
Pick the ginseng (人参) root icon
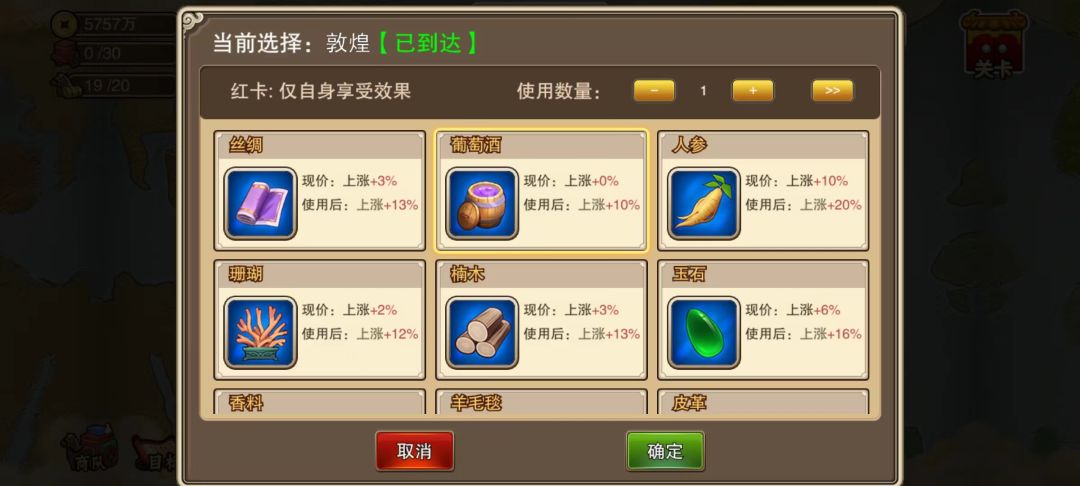click(x=704, y=204)
